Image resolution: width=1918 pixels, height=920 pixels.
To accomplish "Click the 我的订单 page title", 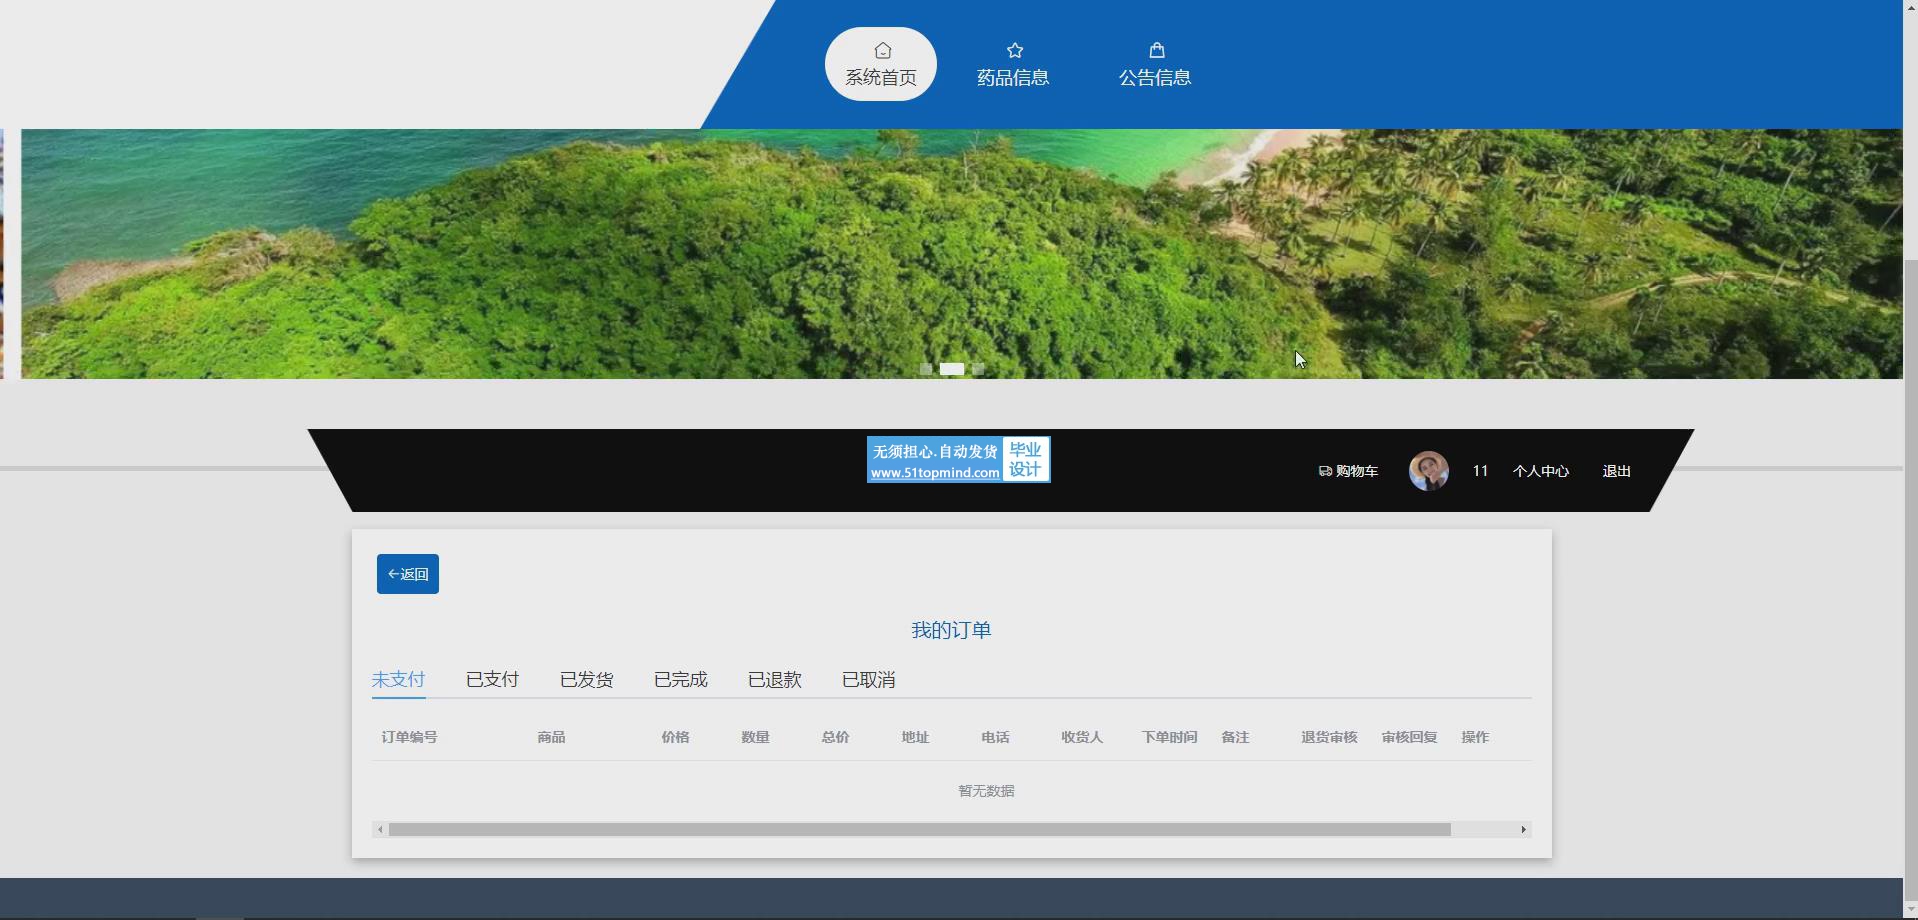I will point(951,630).
